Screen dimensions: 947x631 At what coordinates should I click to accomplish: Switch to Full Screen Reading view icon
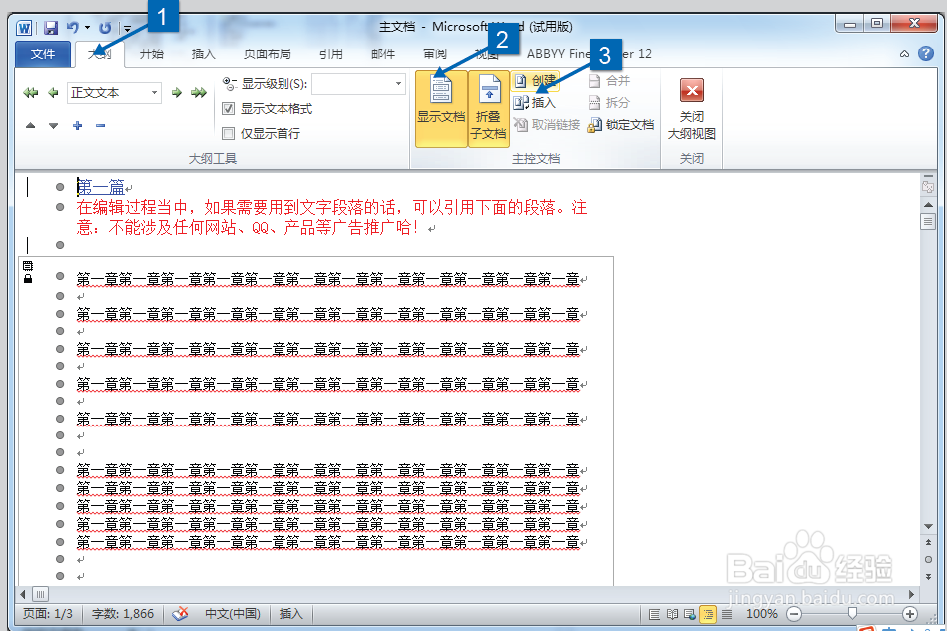point(672,614)
